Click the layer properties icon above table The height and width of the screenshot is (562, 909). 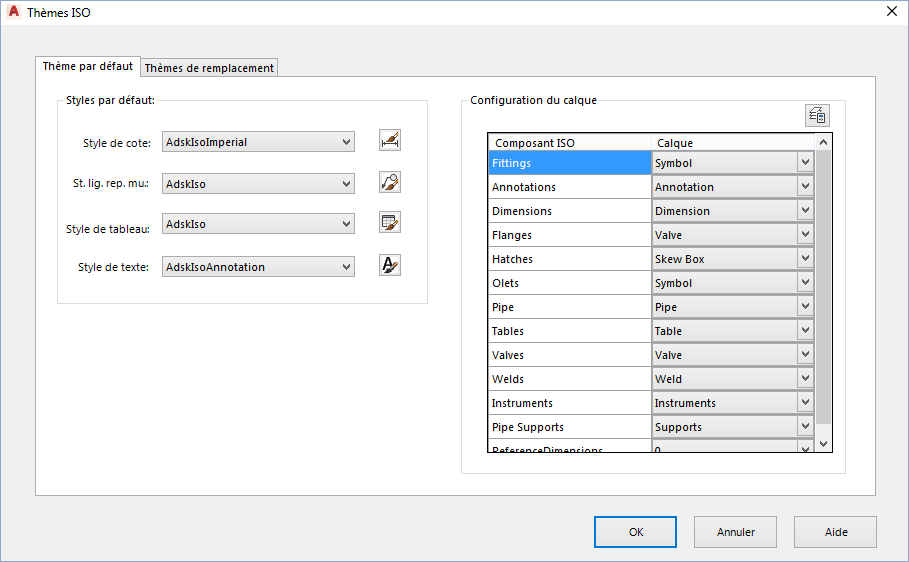pyautogui.click(x=817, y=115)
